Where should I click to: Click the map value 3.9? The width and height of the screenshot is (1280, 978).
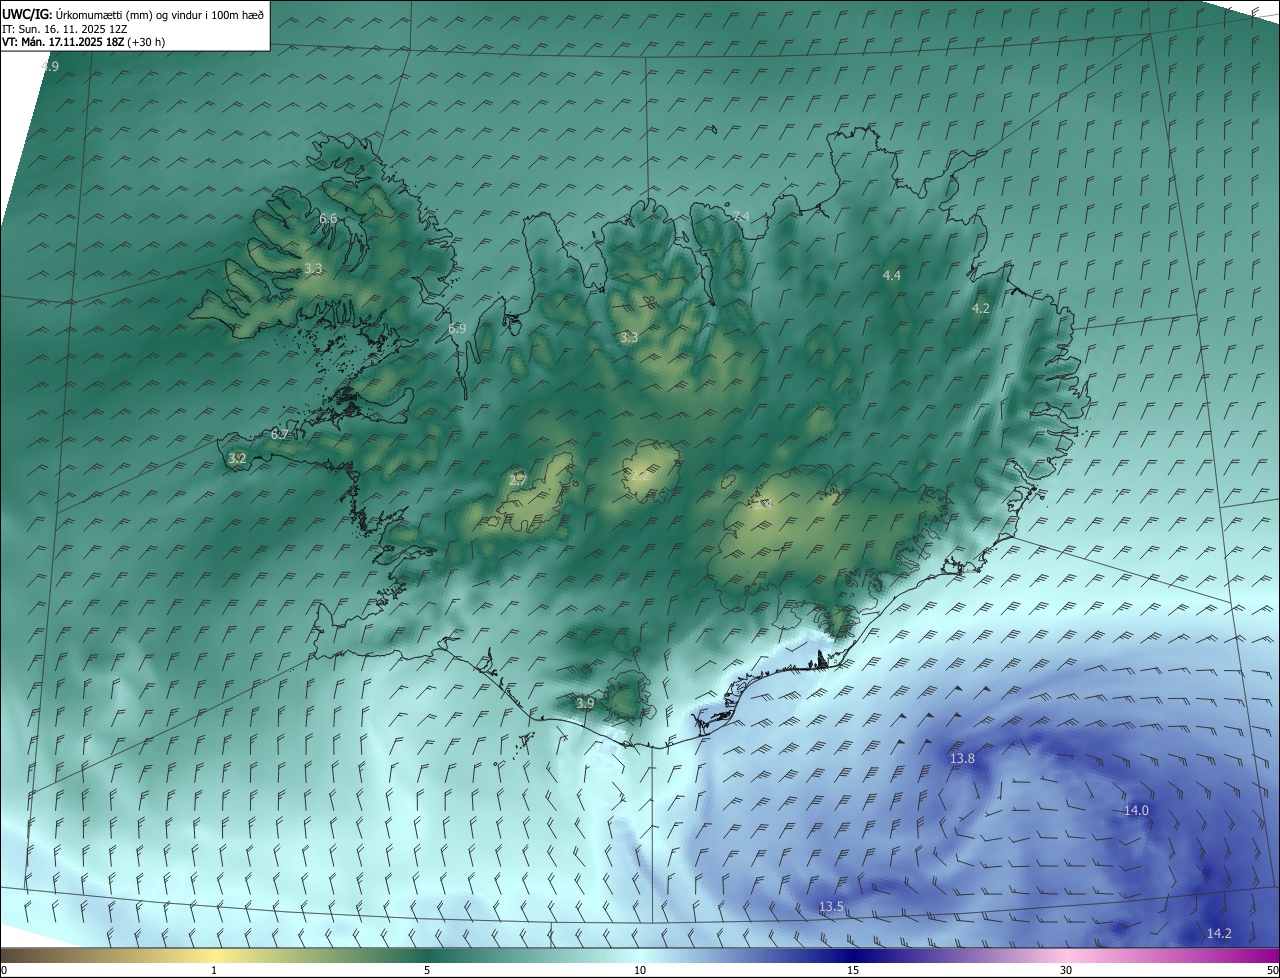click(585, 703)
